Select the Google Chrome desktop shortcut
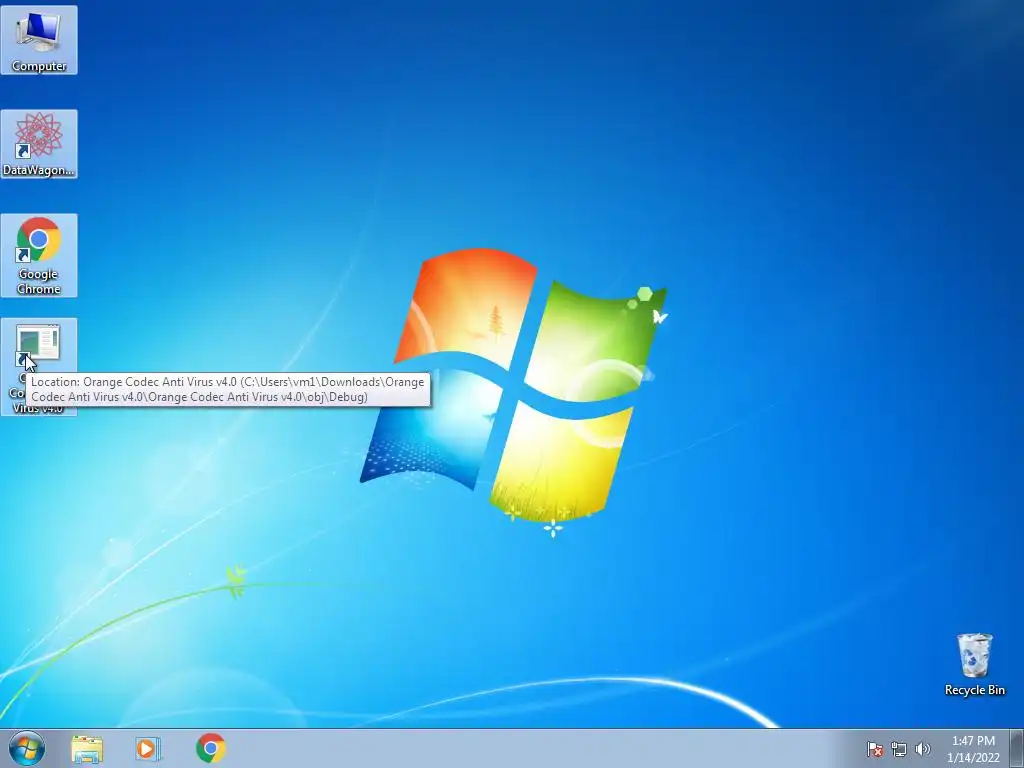 pyautogui.click(x=39, y=255)
